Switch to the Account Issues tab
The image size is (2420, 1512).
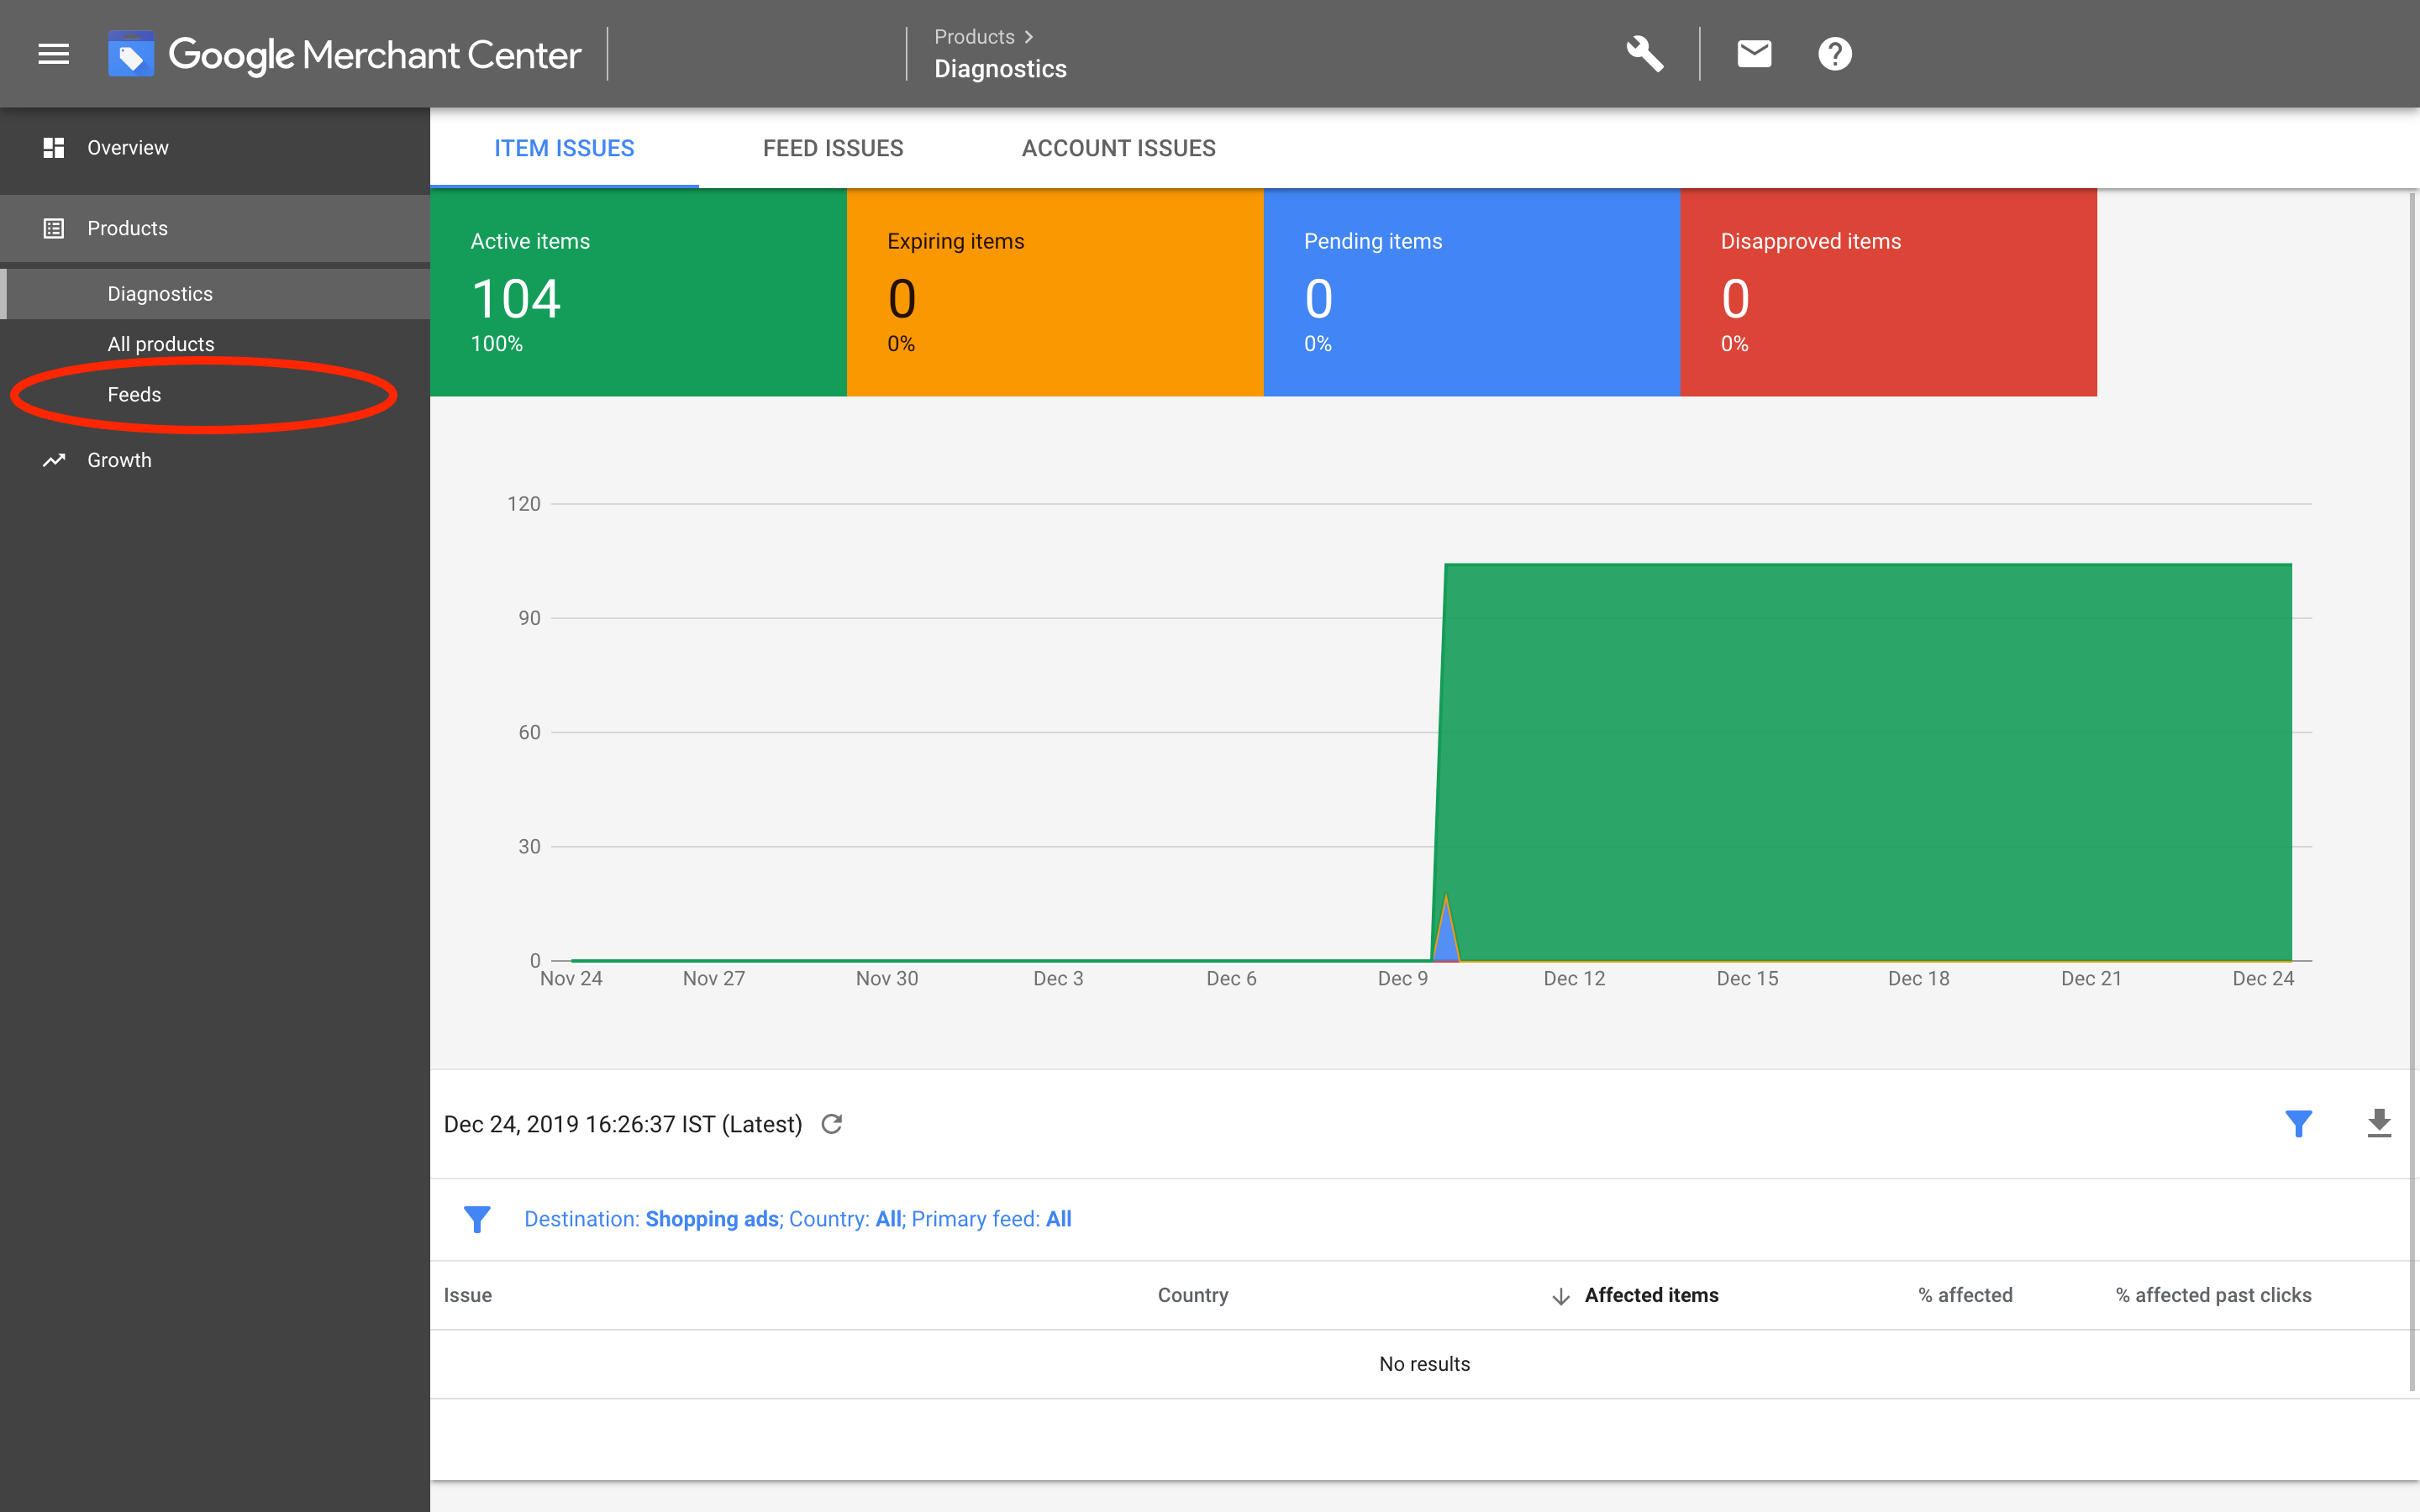[1118, 148]
